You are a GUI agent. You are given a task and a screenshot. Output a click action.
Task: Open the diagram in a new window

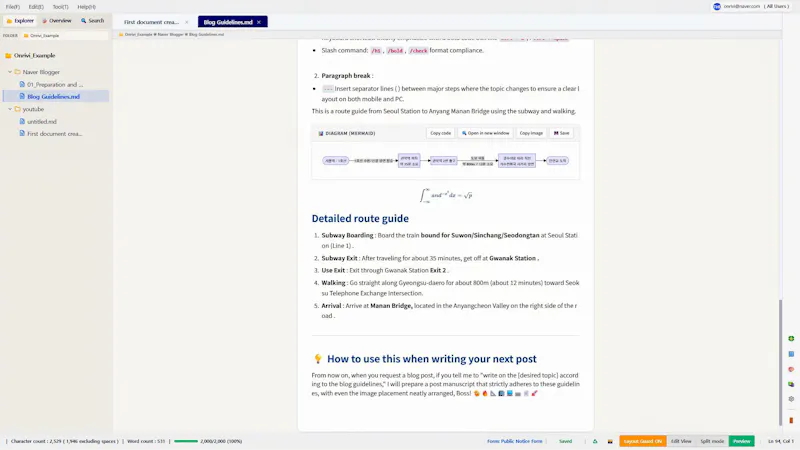tap(485, 133)
